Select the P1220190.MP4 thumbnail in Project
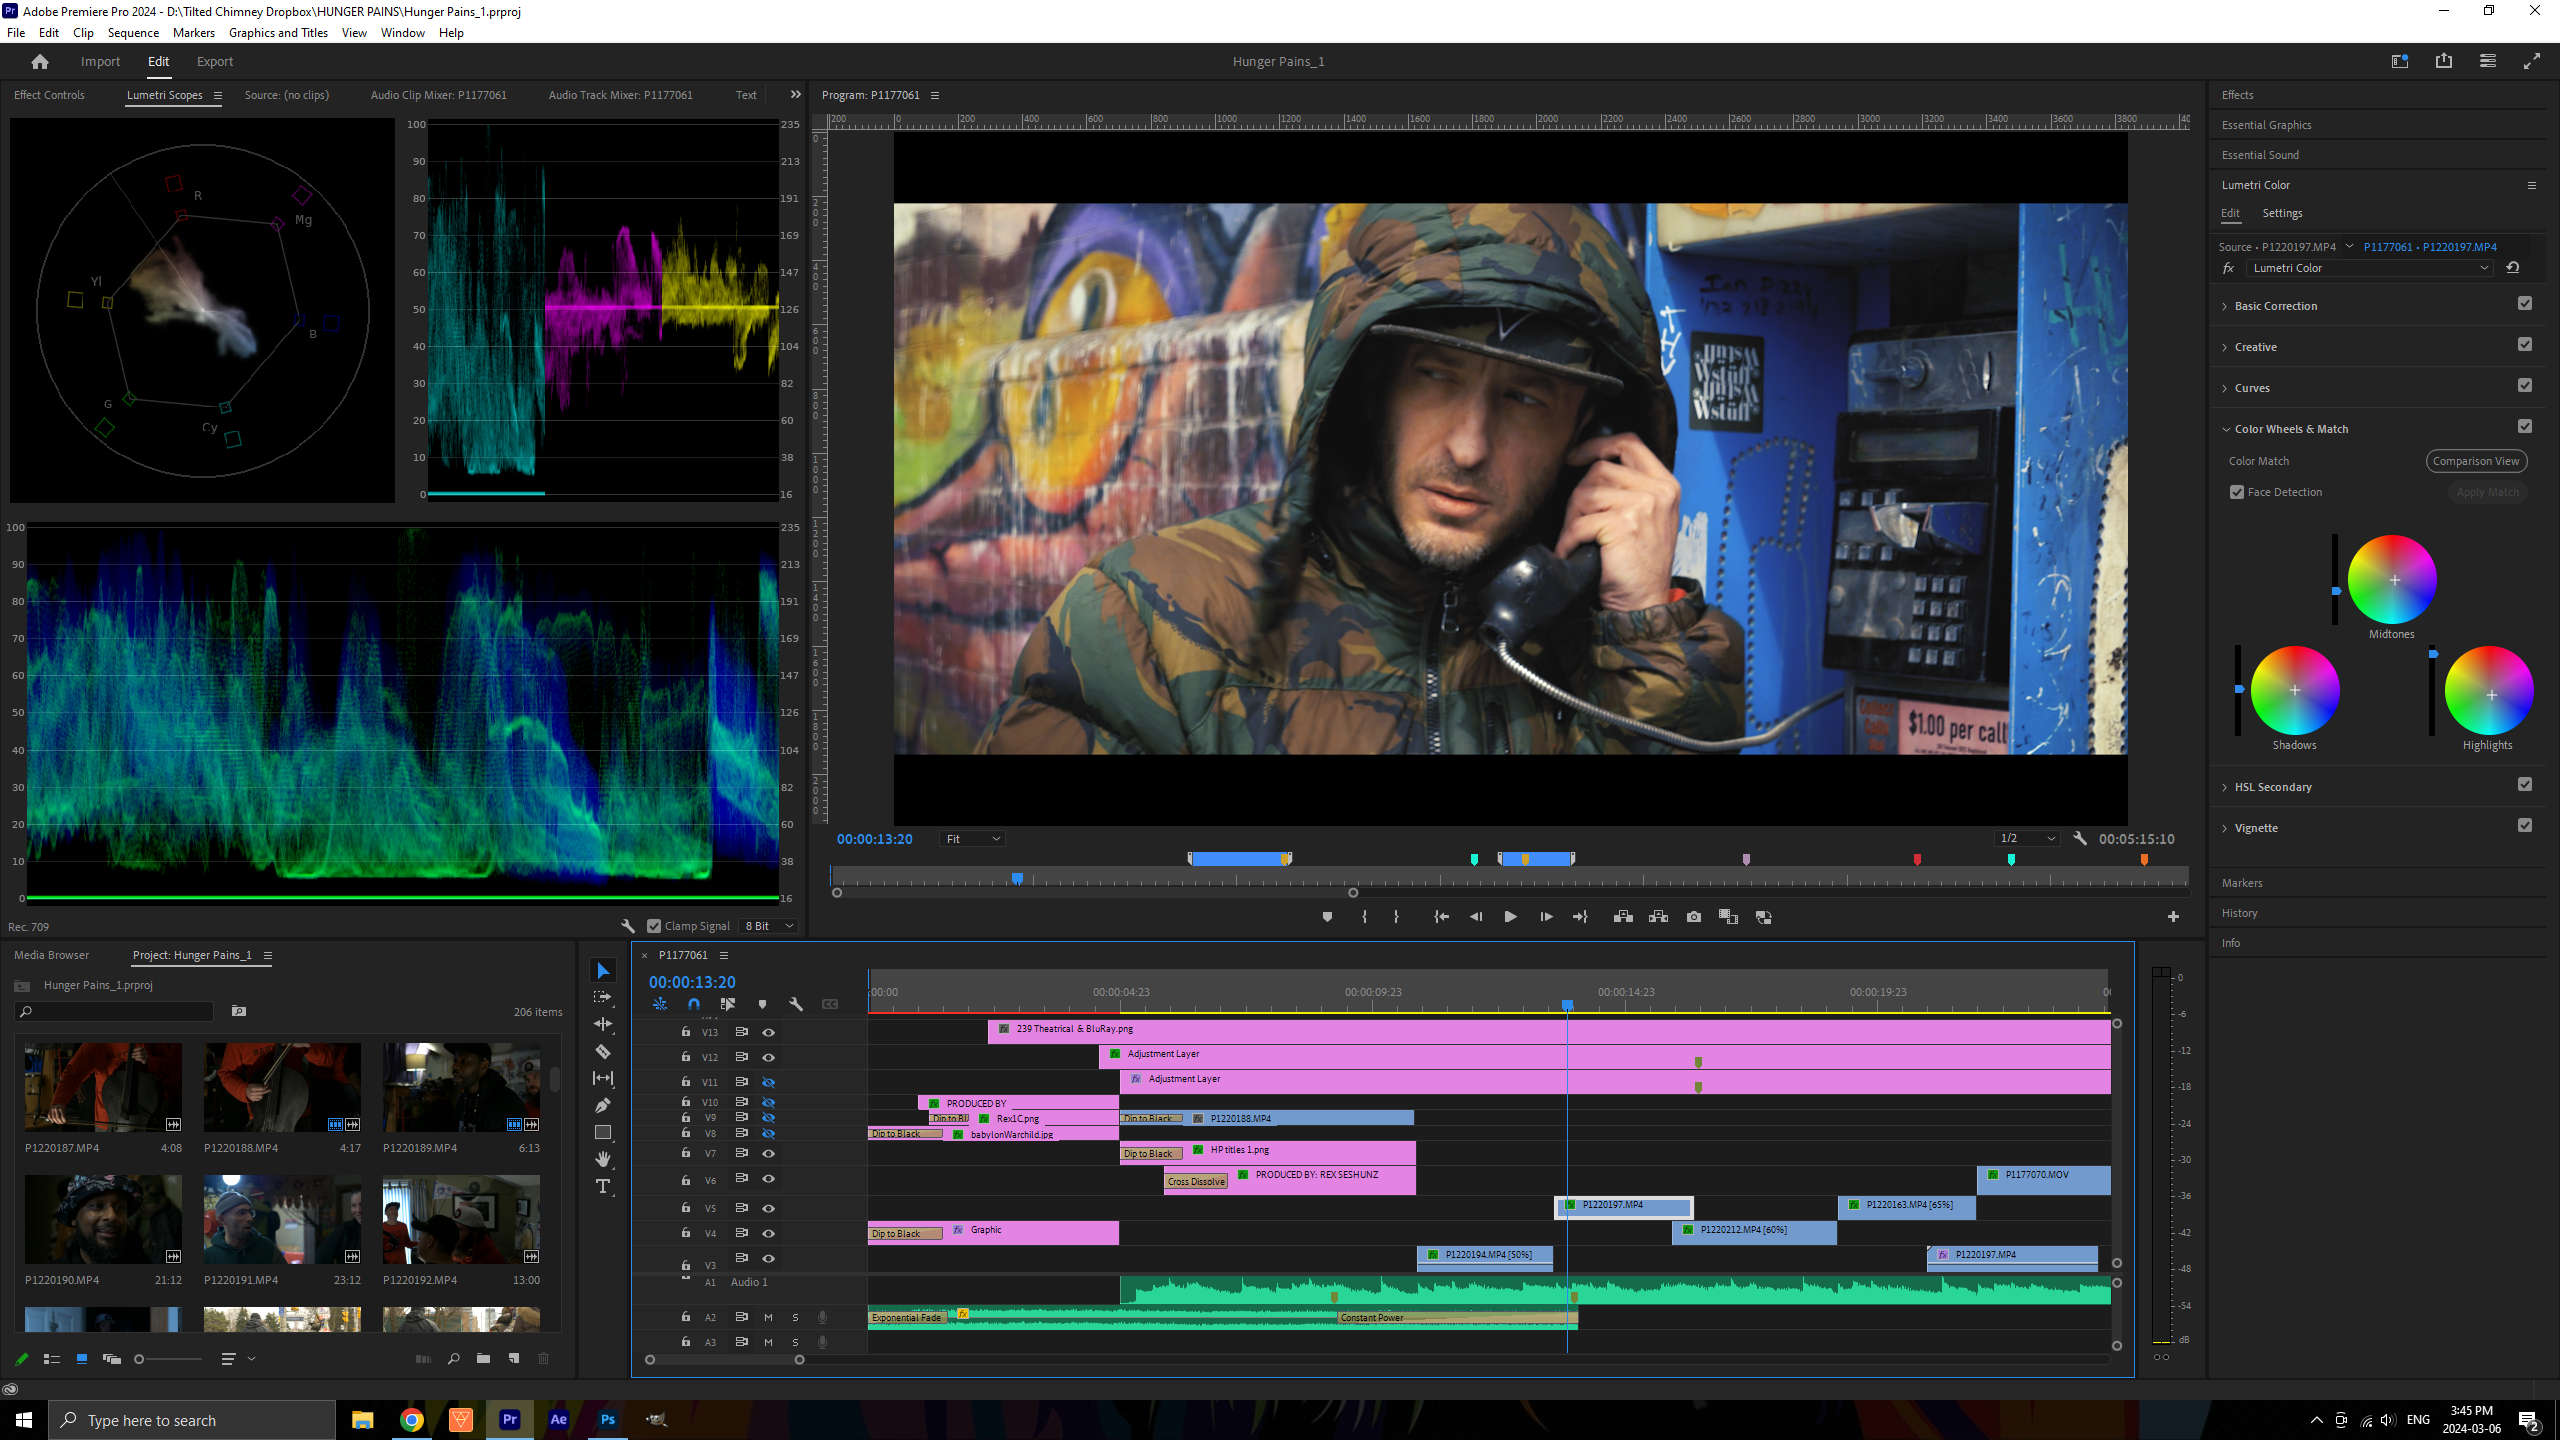The height and width of the screenshot is (1440, 2560). pyautogui.click(x=103, y=1218)
